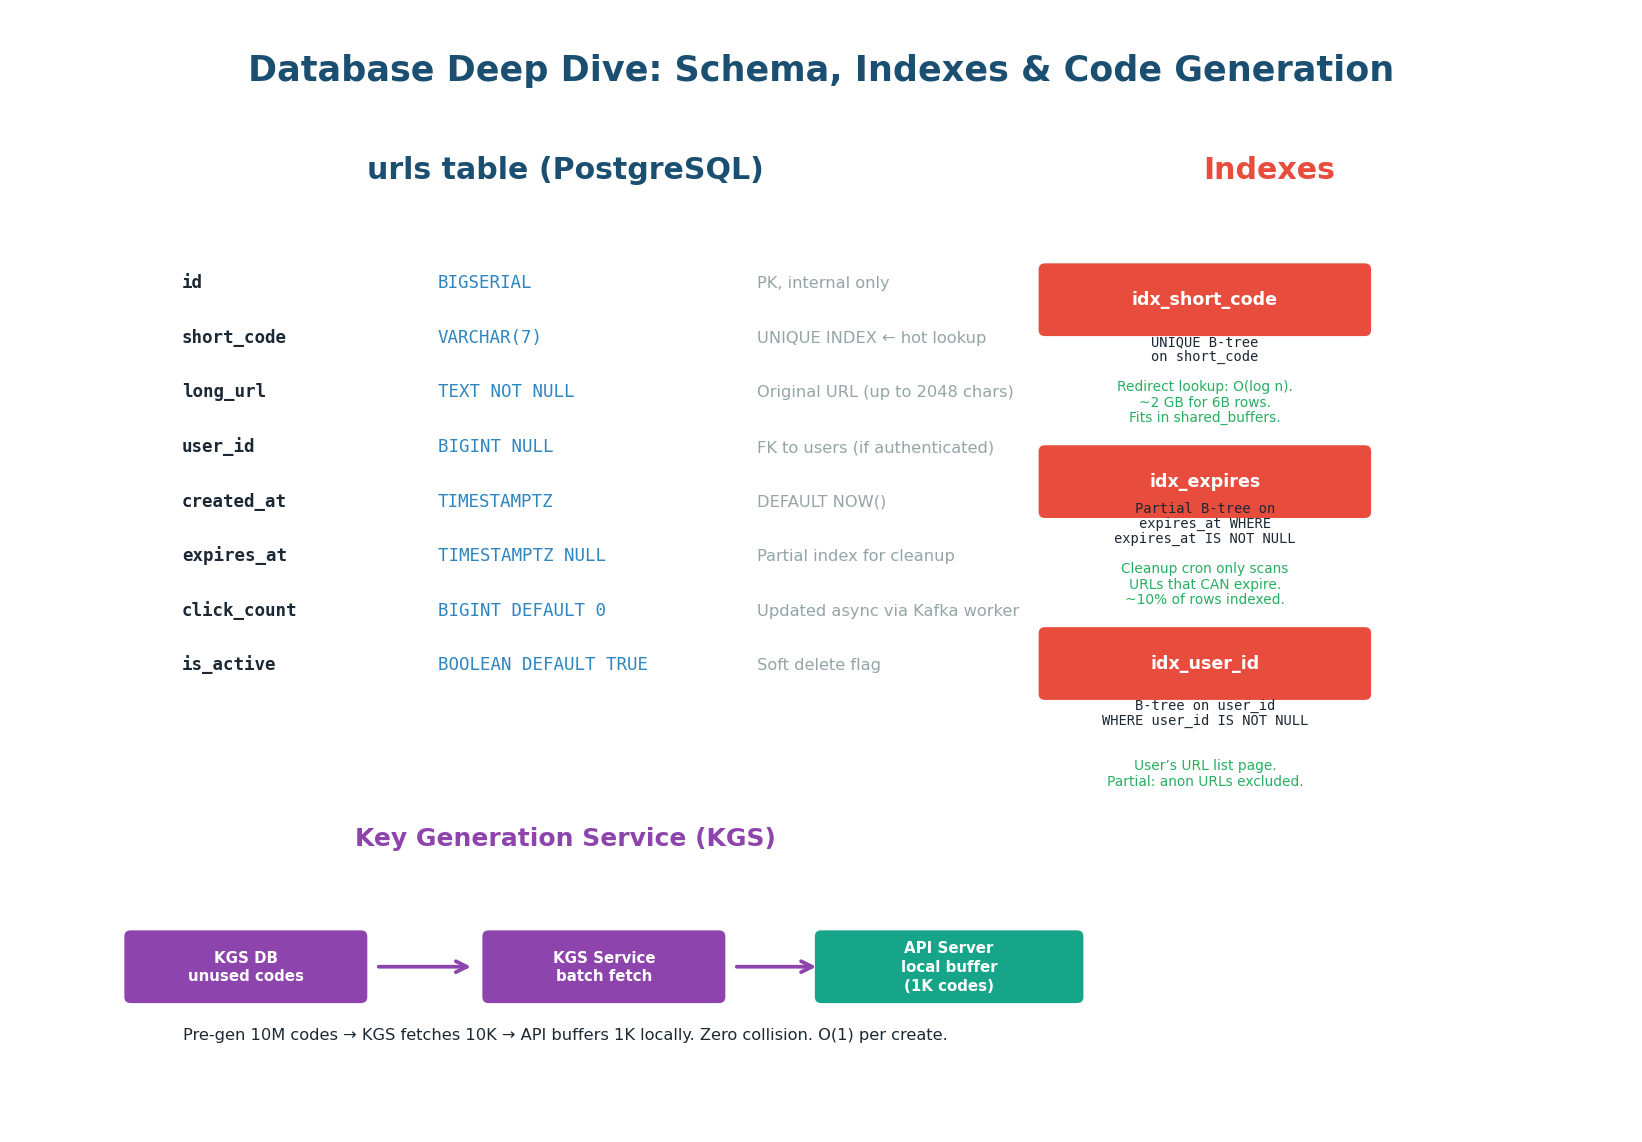Click the Key Generation Service (KGS) heading
This screenshot has height=1142, width=1642.
pyautogui.click(x=566, y=838)
